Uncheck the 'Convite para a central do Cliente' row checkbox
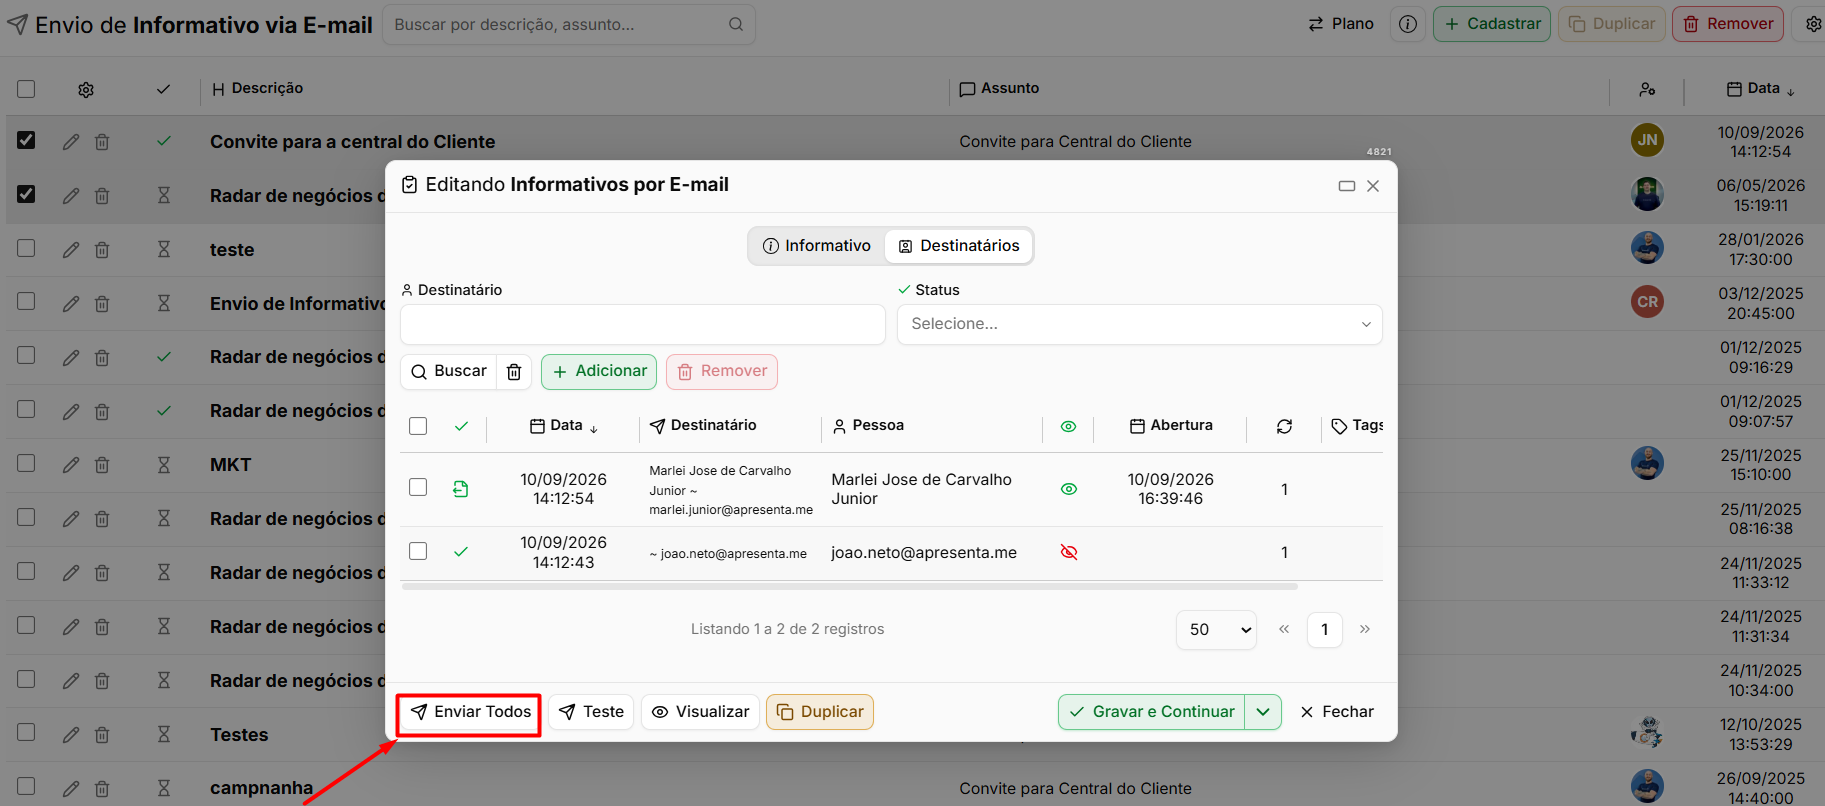This screenshot has height=806, width=1825. coord(26,140)
